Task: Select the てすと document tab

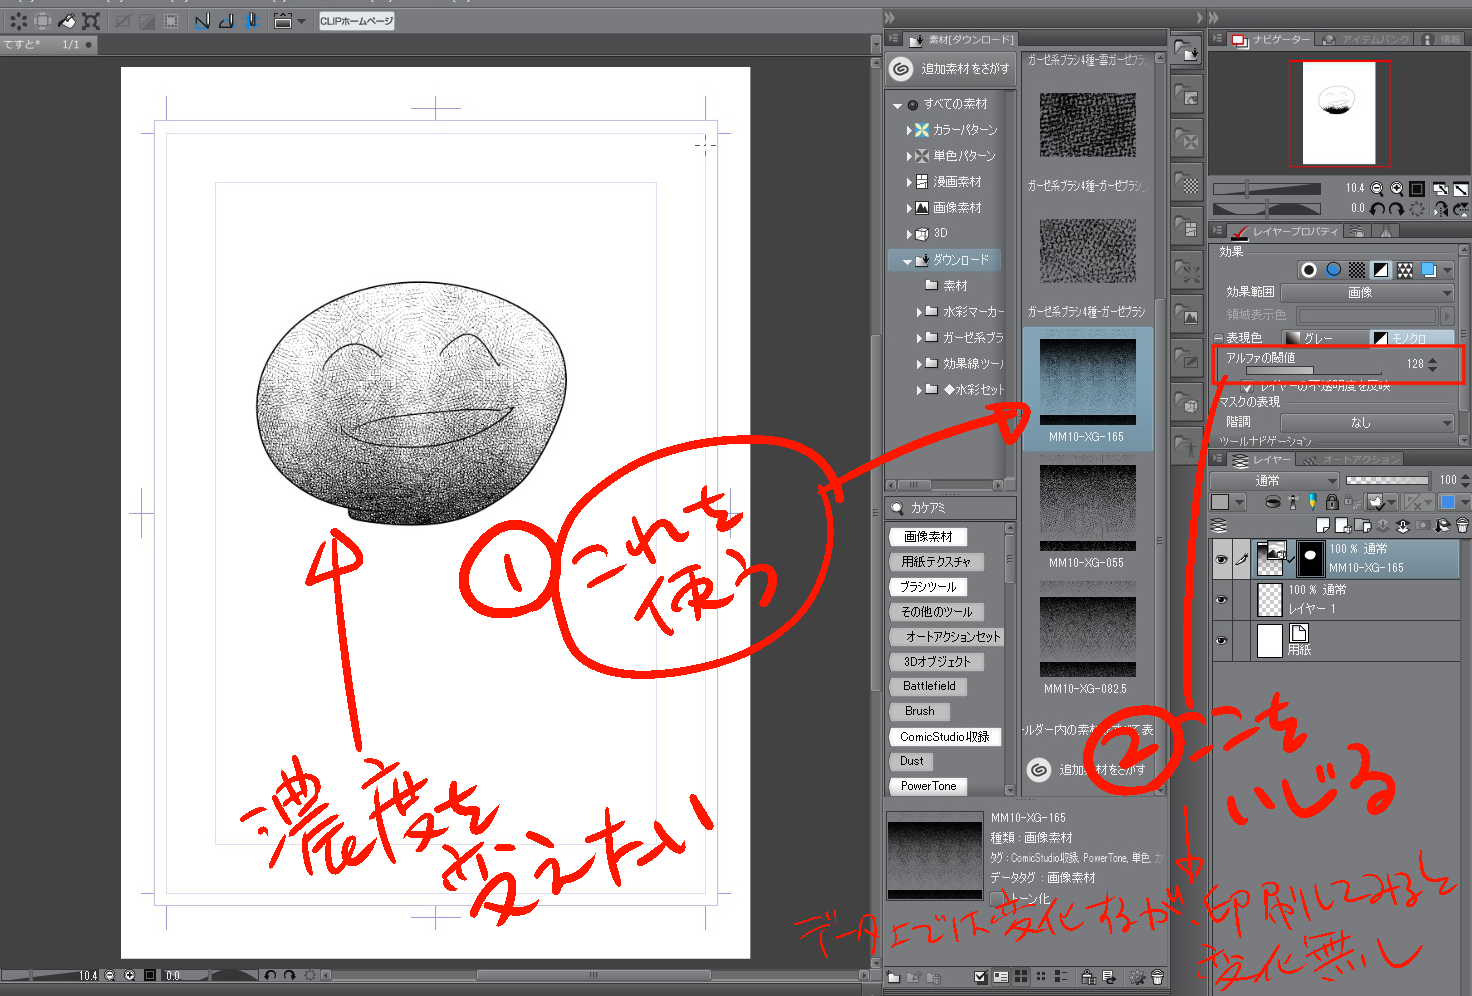Action: click(x=47, y=44)
